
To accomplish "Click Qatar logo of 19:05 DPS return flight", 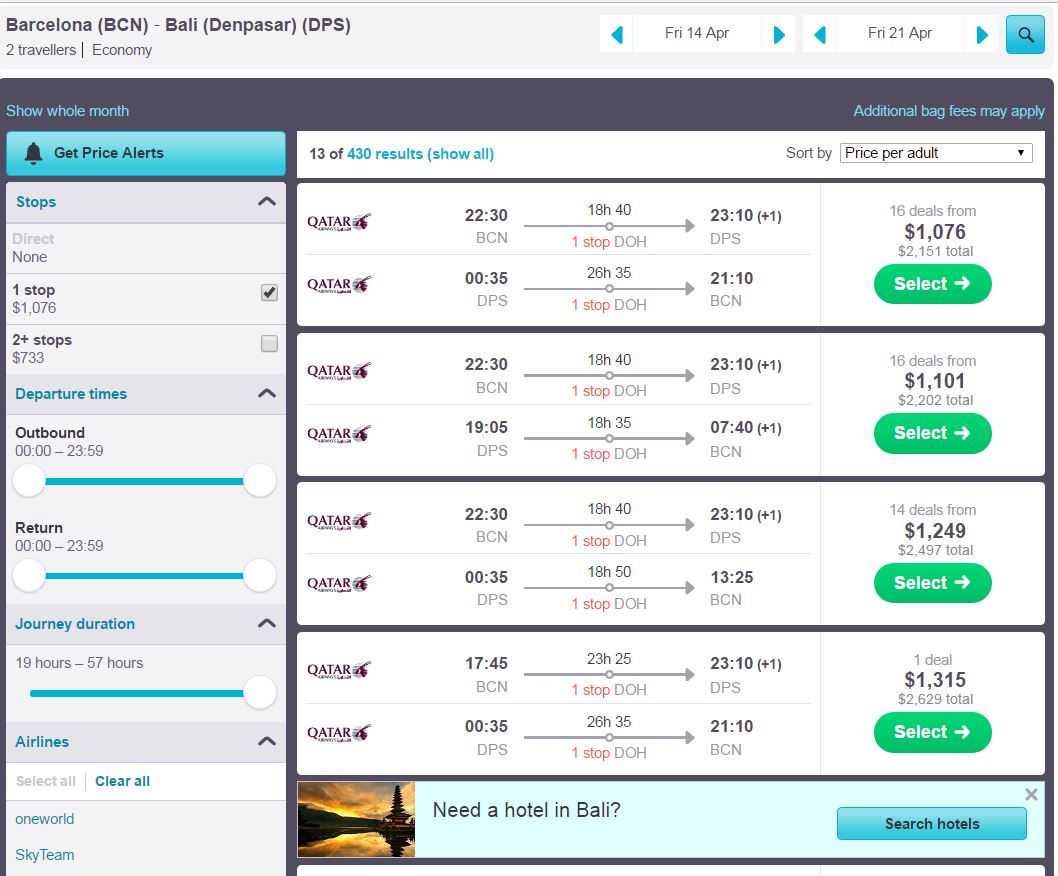I will [x=339, y=433].
